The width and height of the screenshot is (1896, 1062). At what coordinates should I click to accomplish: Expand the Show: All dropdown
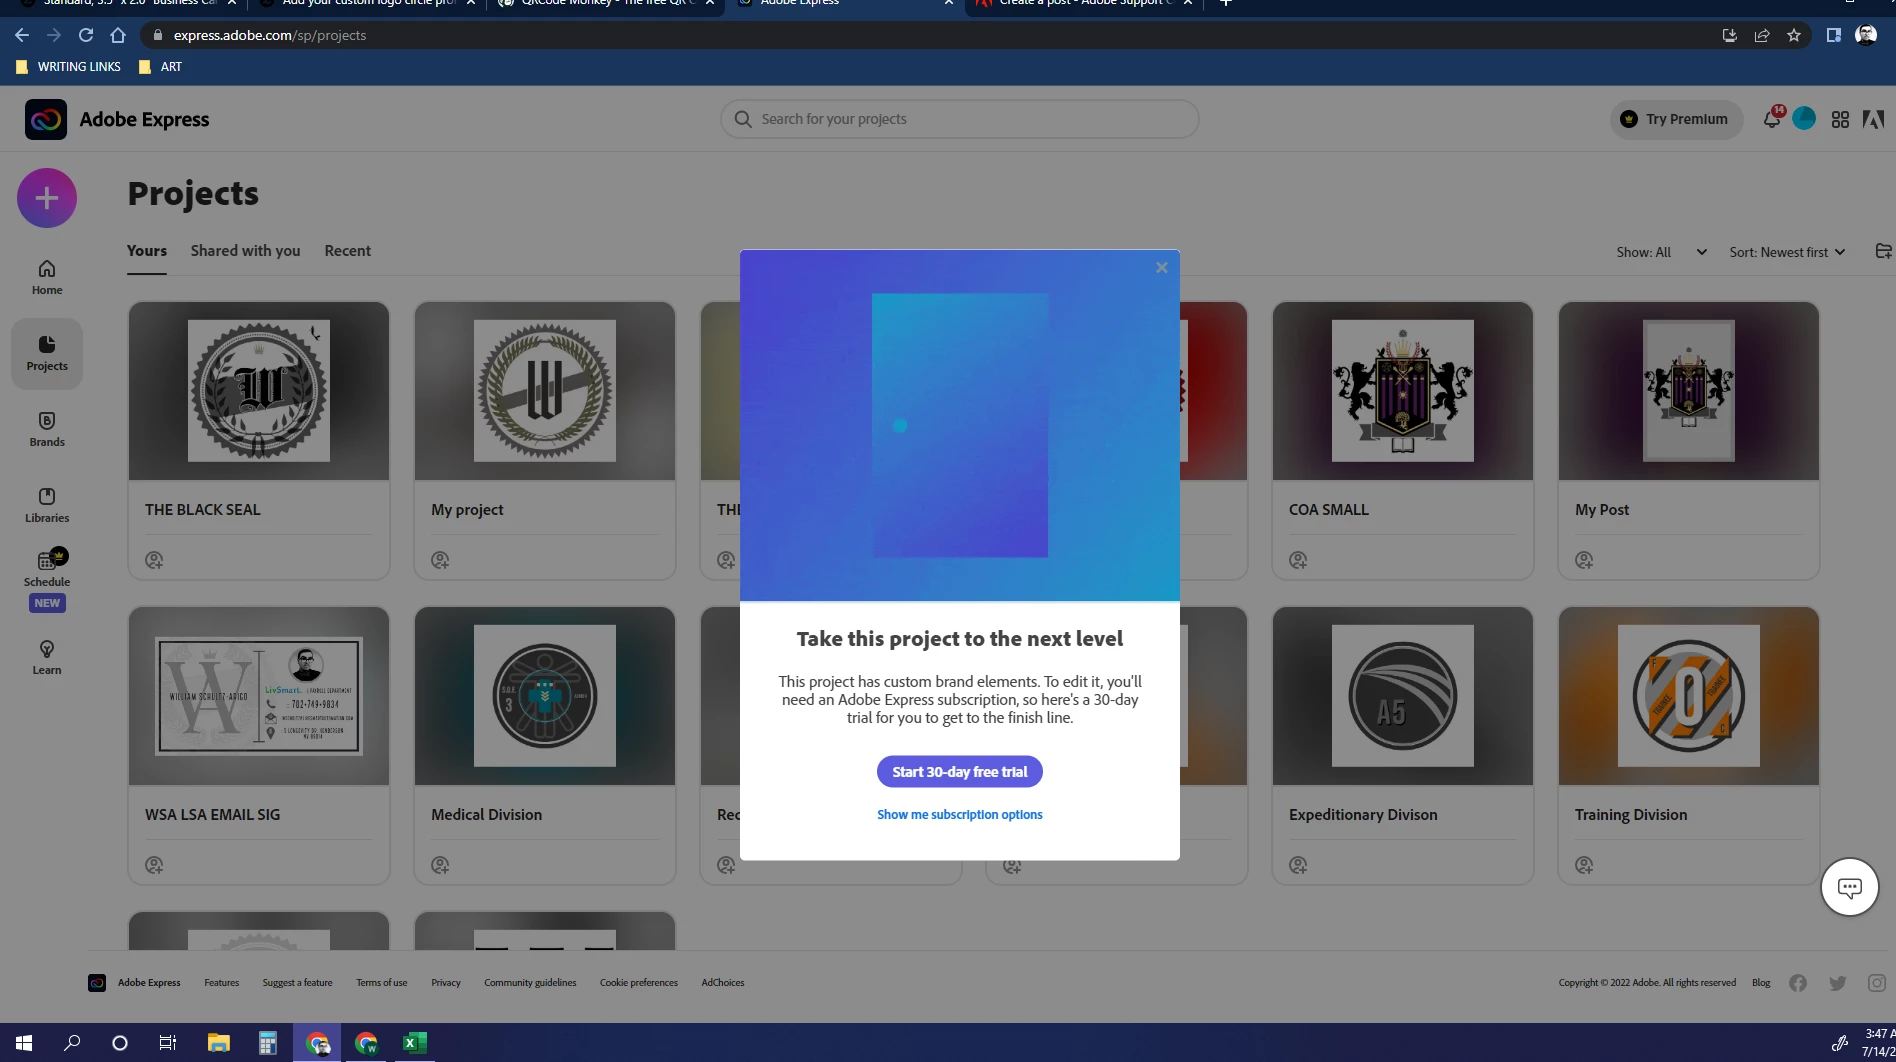[x=1661, y=252]
